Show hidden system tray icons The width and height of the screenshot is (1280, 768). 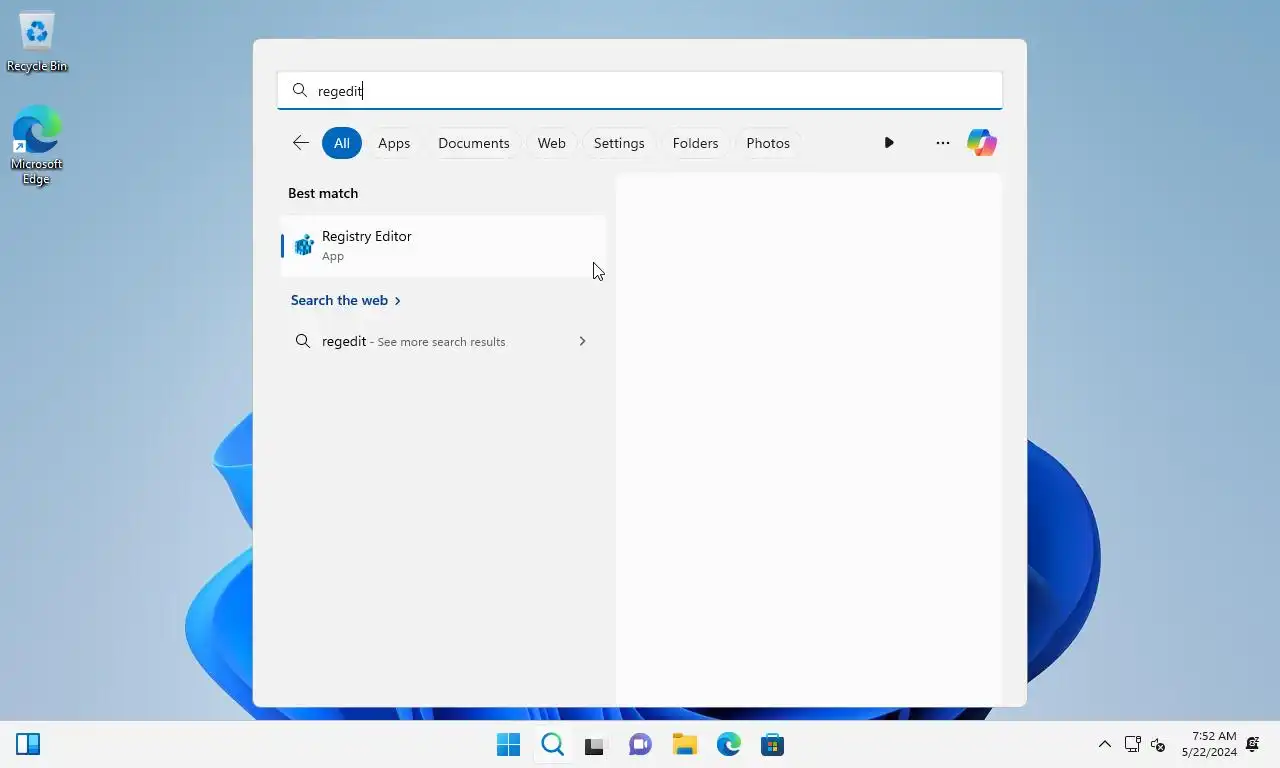point(1104,744)
